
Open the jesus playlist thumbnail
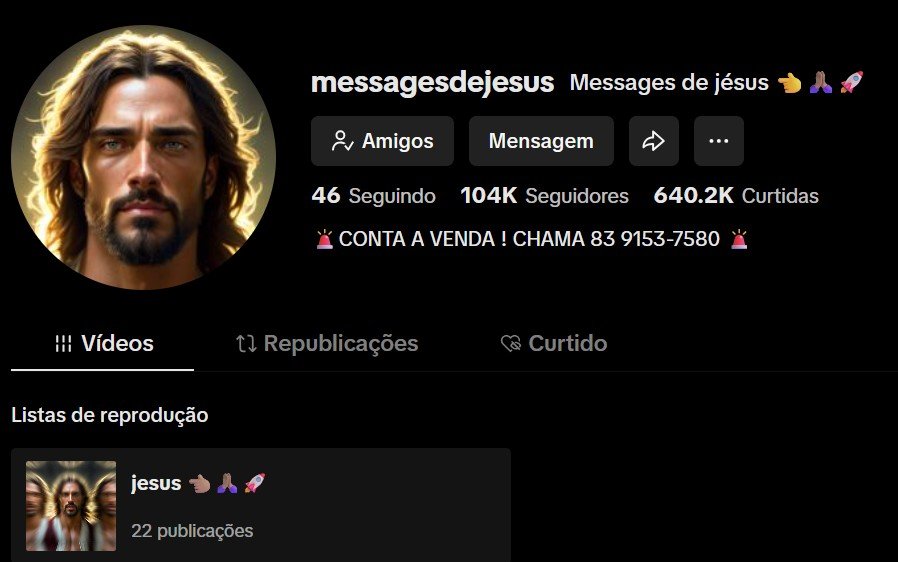[71, 506]
